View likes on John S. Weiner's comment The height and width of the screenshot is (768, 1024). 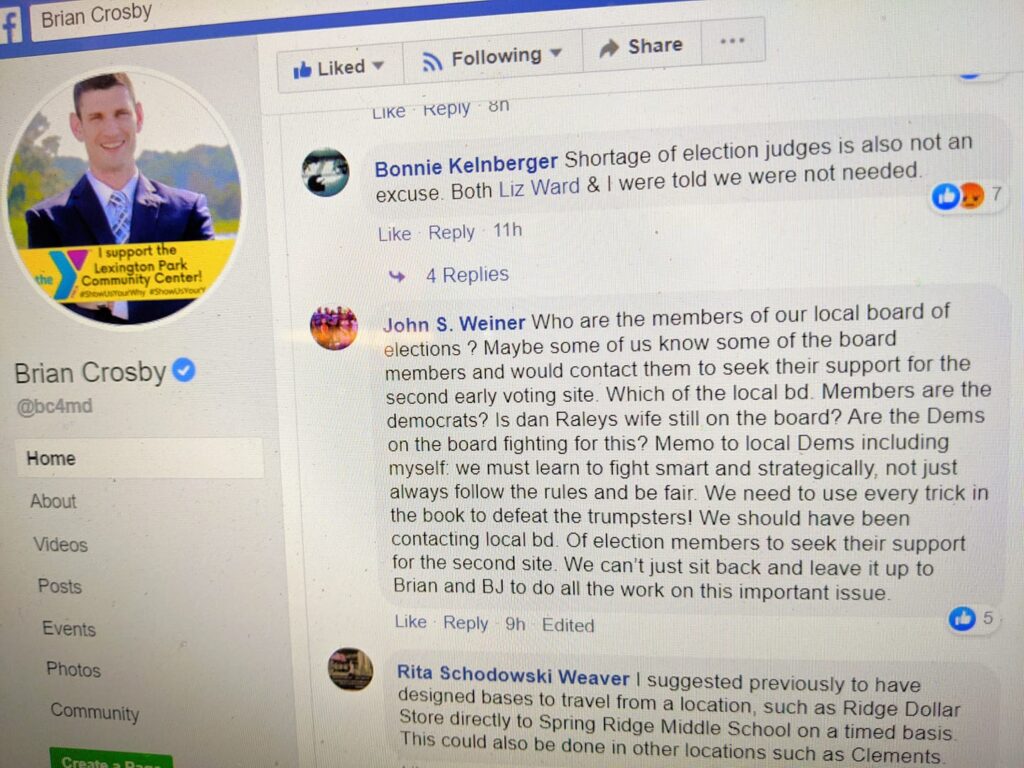click(x=971, y=618)
